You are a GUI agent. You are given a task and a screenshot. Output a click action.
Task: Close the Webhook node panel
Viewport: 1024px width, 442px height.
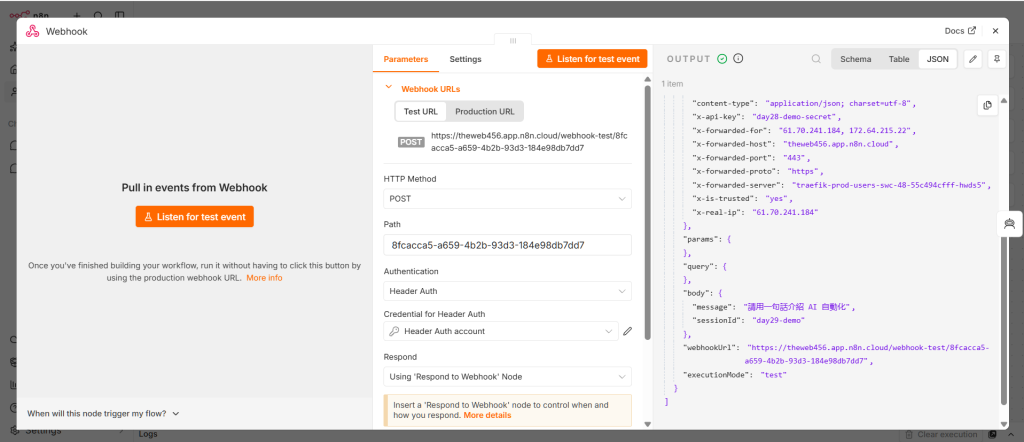click(995, 31)
